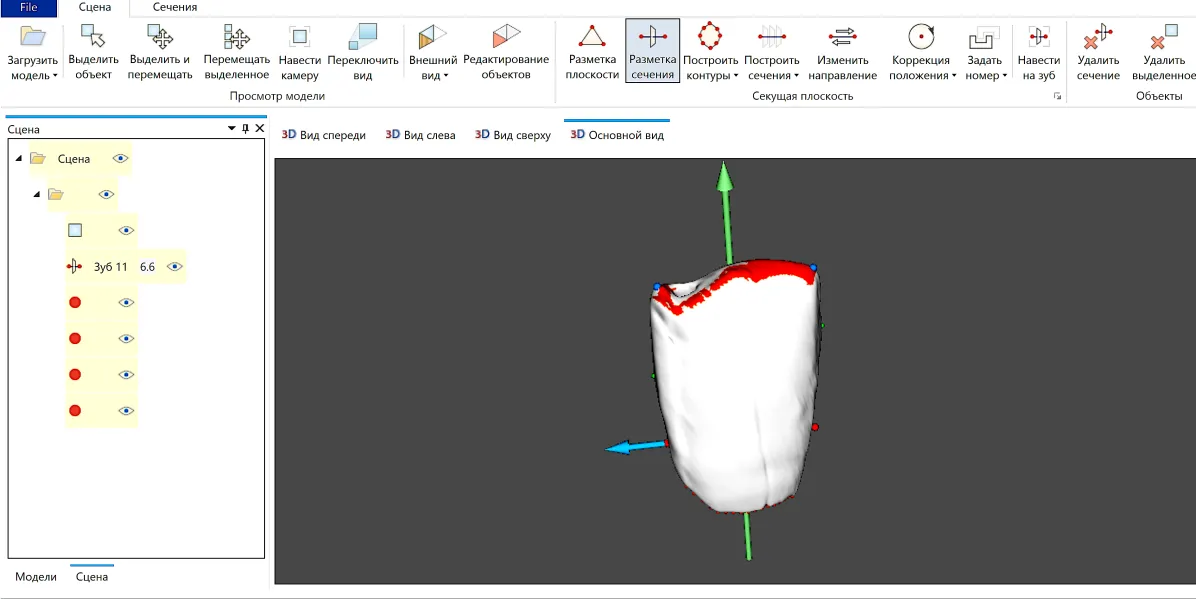The height and width of the screenshot is (599, 1196).
Task: Select the Выделить и перемещать tool
Action: point(160,37)
